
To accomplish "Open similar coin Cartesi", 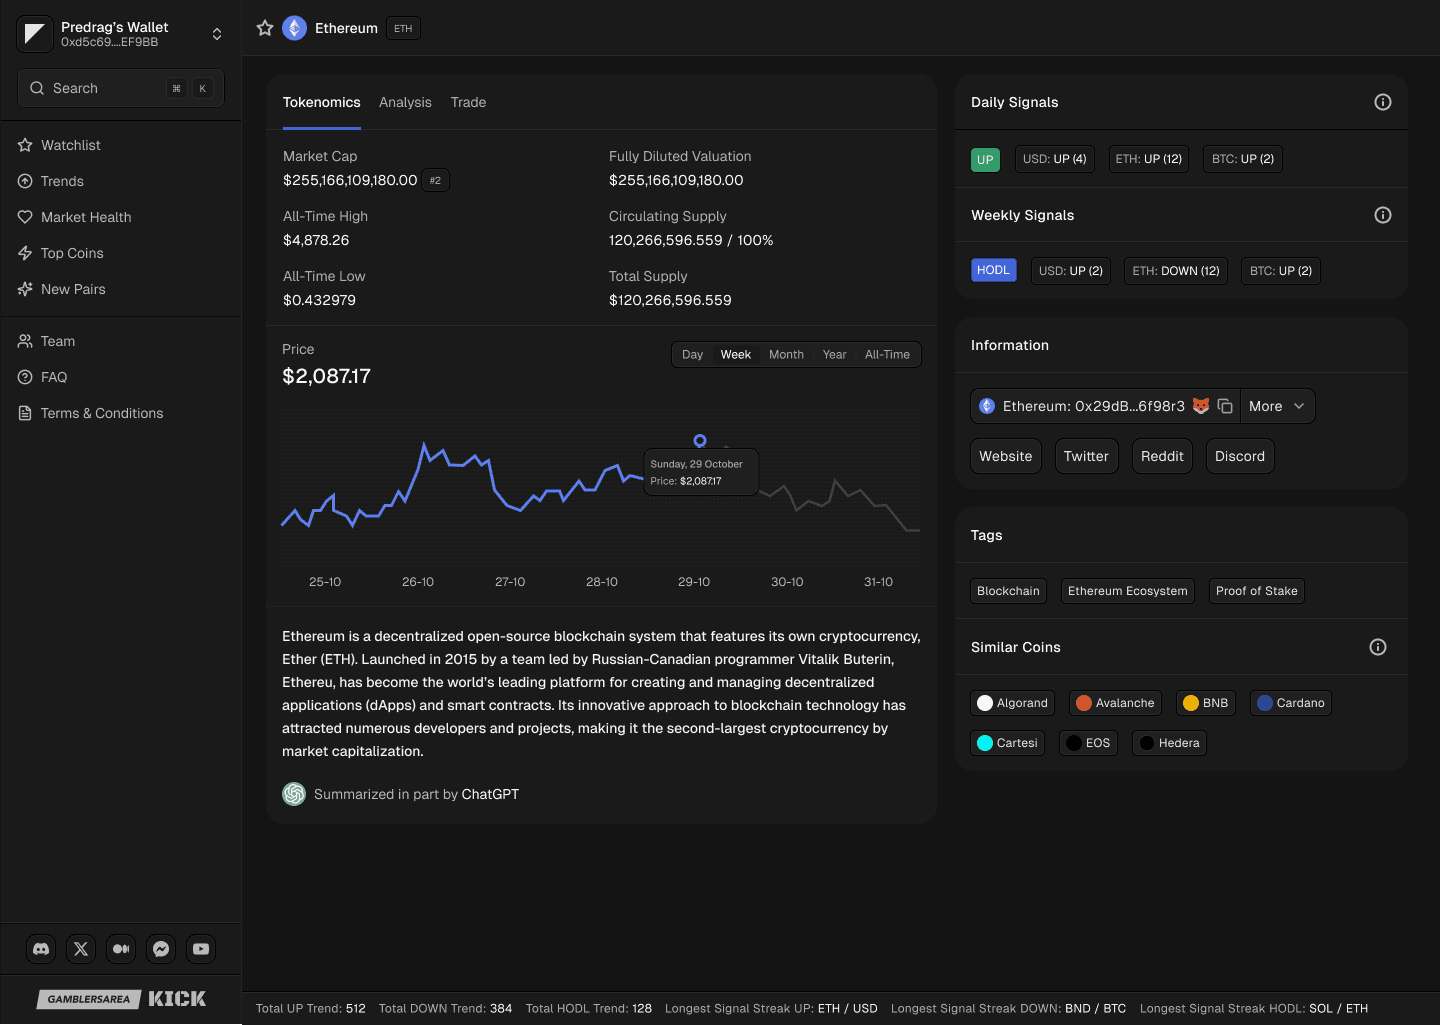I will tap(1007, 743).
